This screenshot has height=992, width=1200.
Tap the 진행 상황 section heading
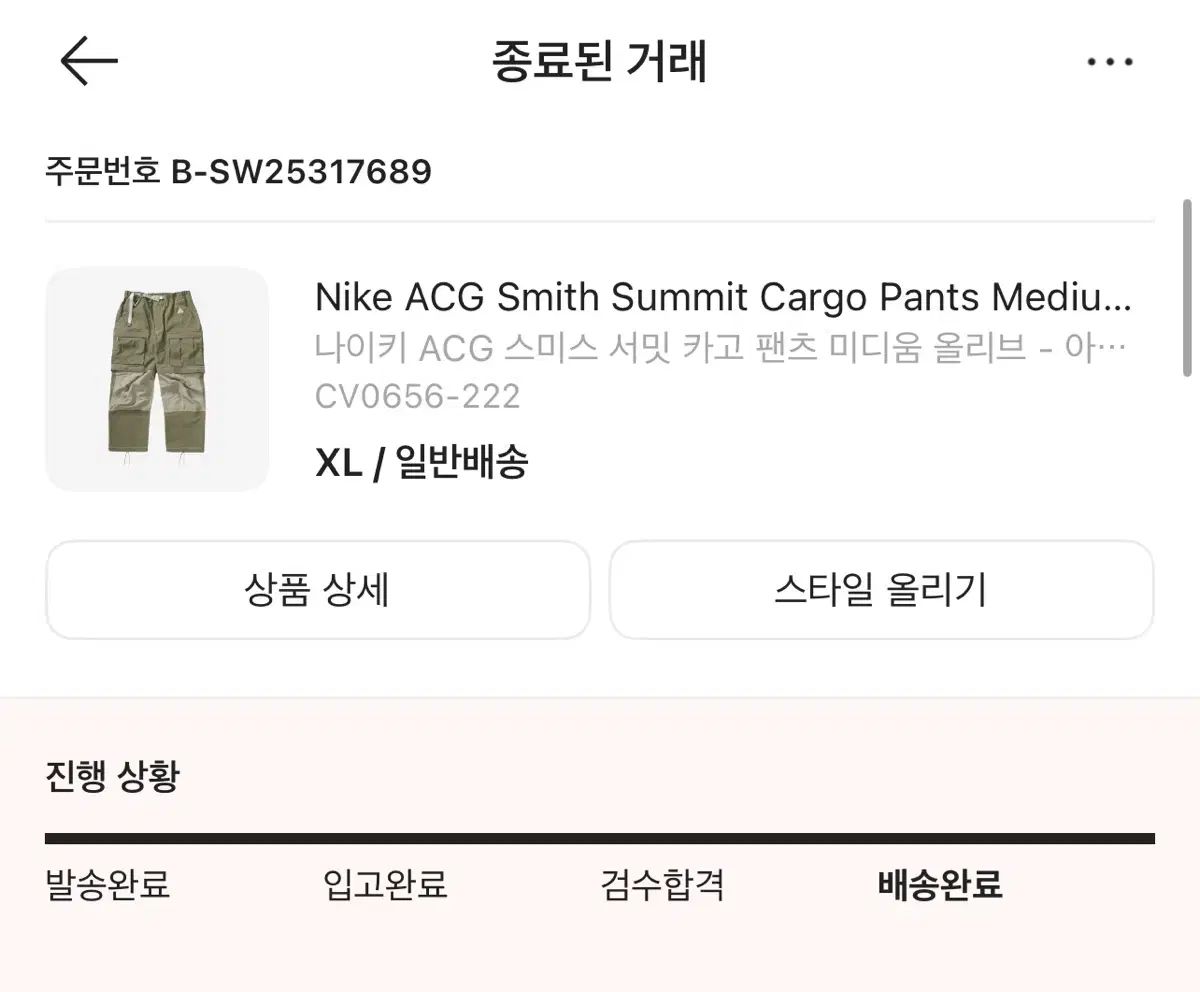pos(112,776)
